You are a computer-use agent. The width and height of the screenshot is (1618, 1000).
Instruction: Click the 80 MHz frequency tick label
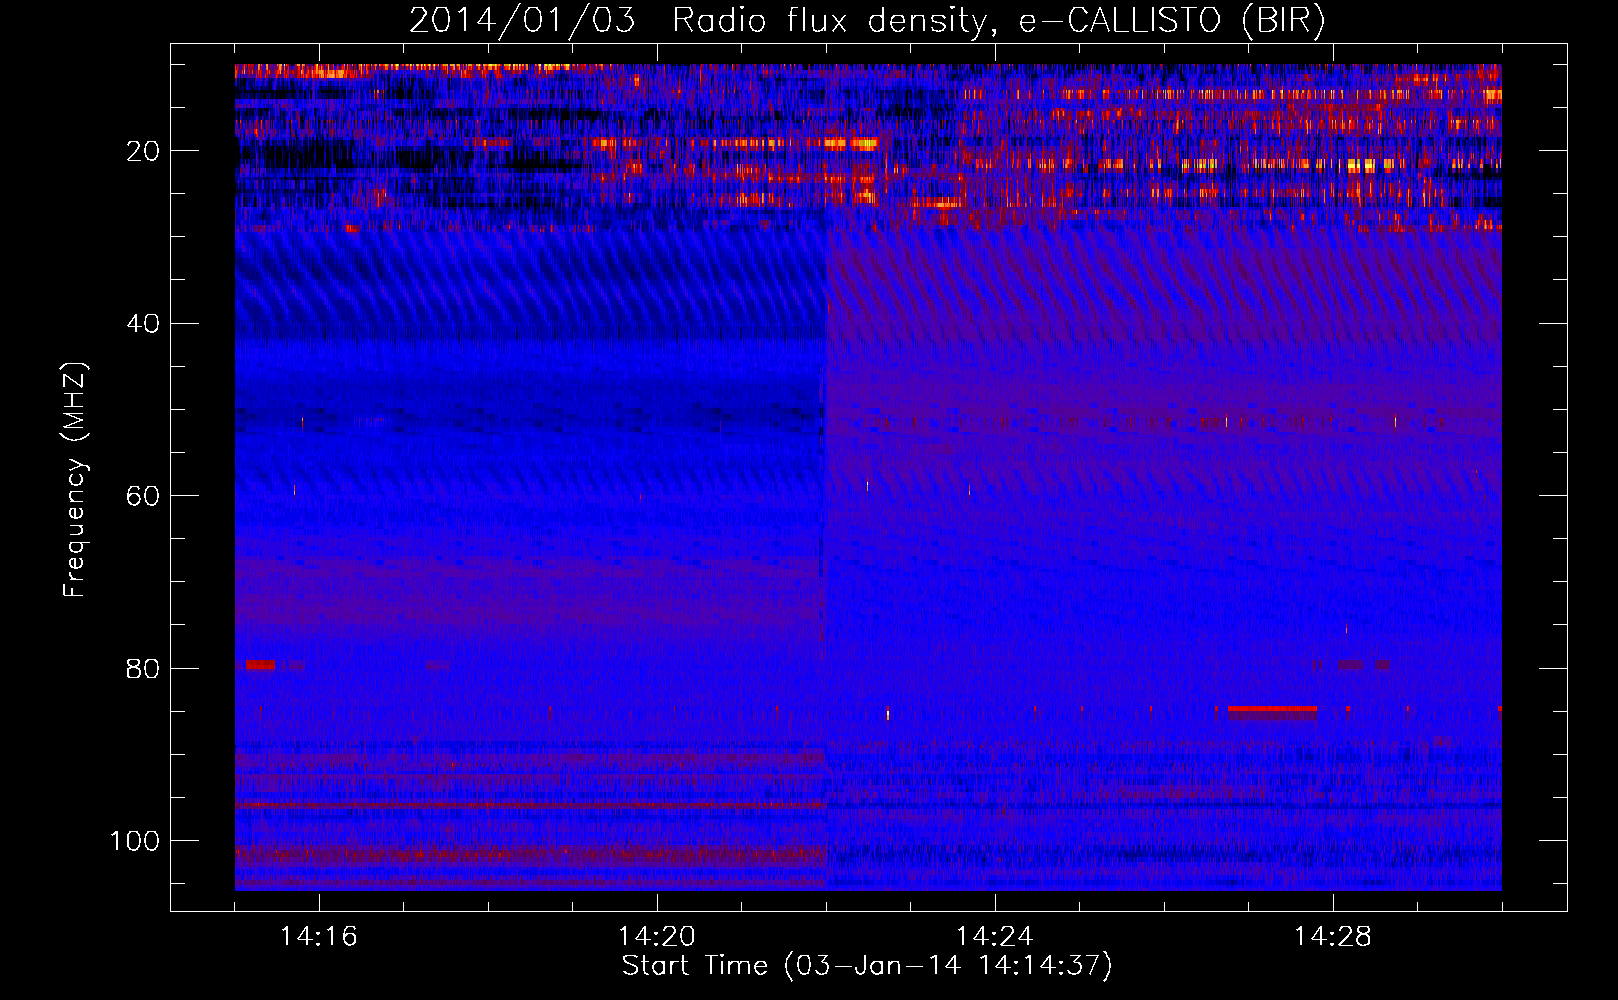coord(144,669)
